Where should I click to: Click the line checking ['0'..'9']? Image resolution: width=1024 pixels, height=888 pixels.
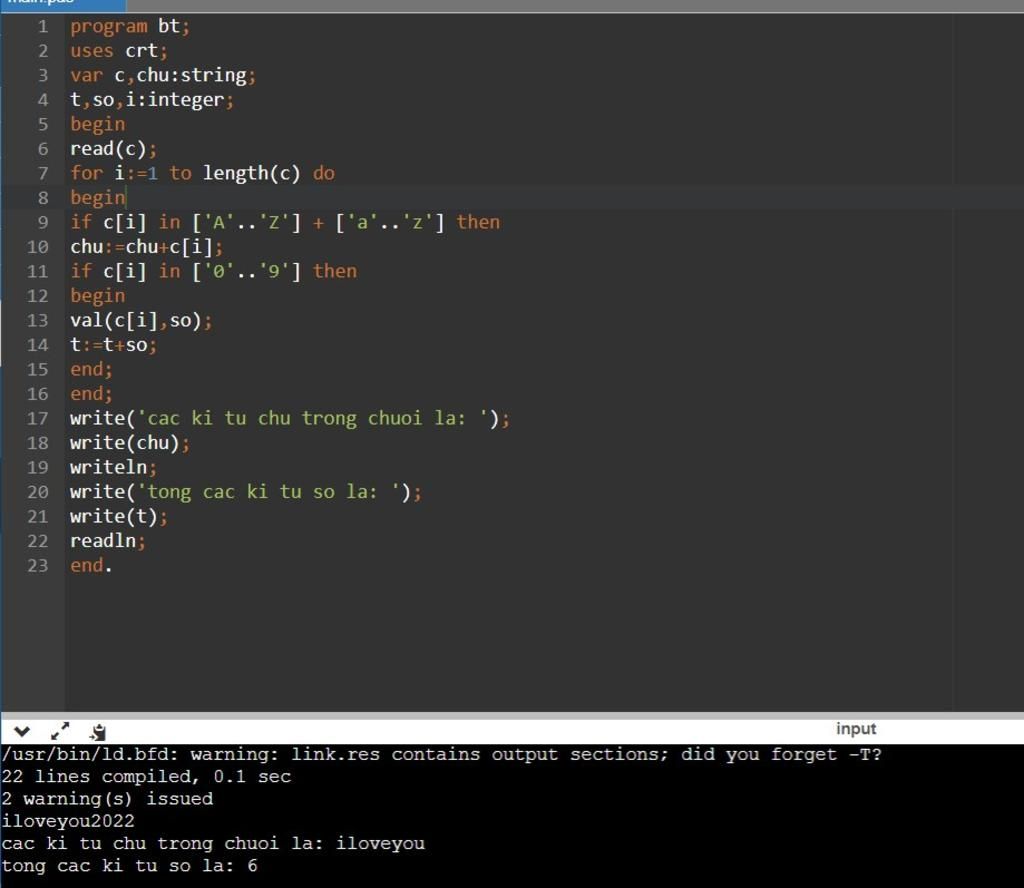[x=214, y=272]
